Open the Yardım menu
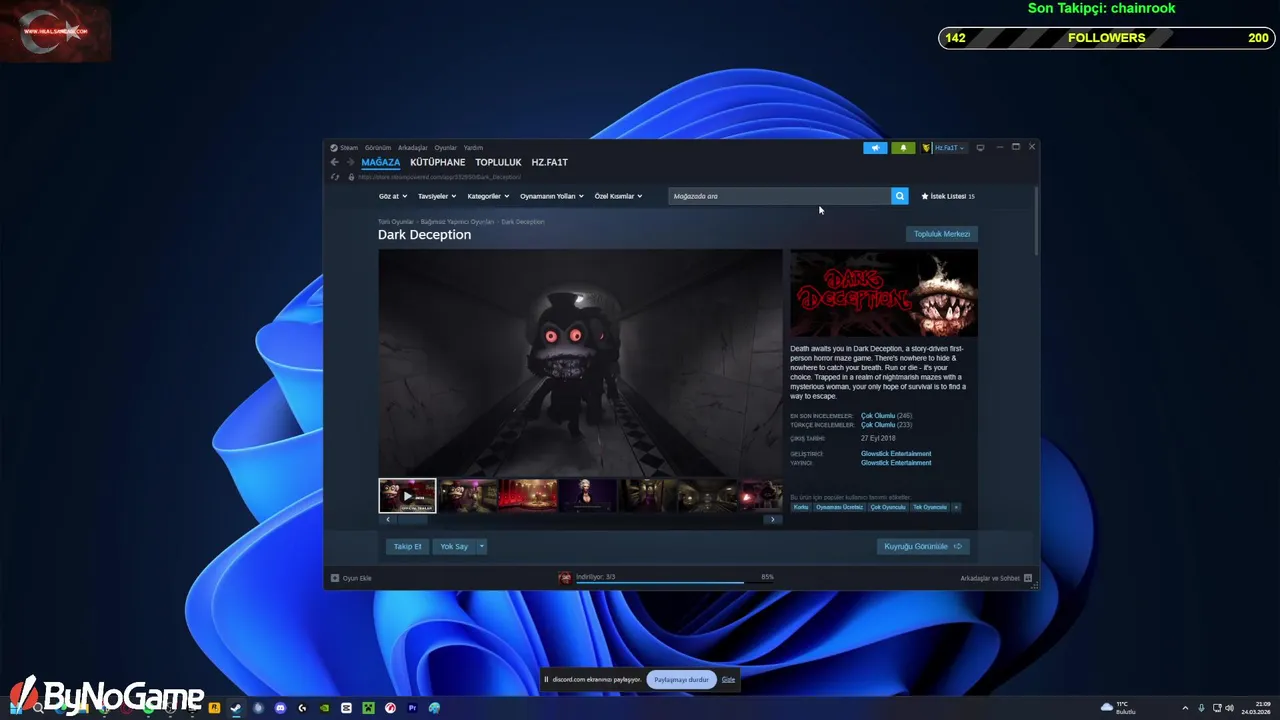The width and height of the screenshot is (1280, 720). pos(473,148)
